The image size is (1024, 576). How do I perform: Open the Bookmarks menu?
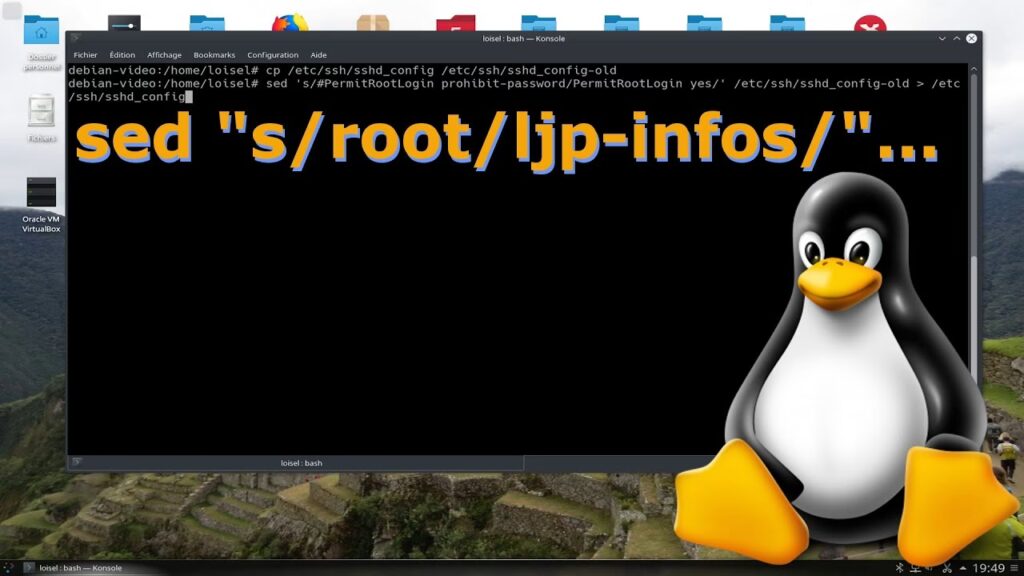pos(213,55)
